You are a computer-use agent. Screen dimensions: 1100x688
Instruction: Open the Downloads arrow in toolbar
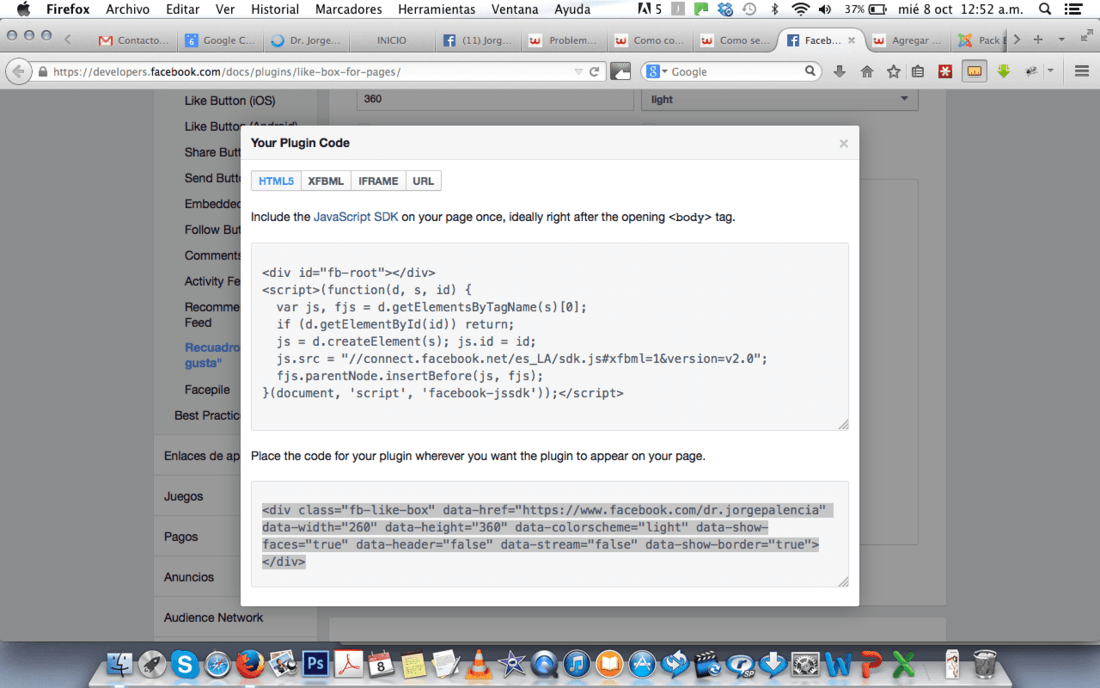[x=839, y=72]
